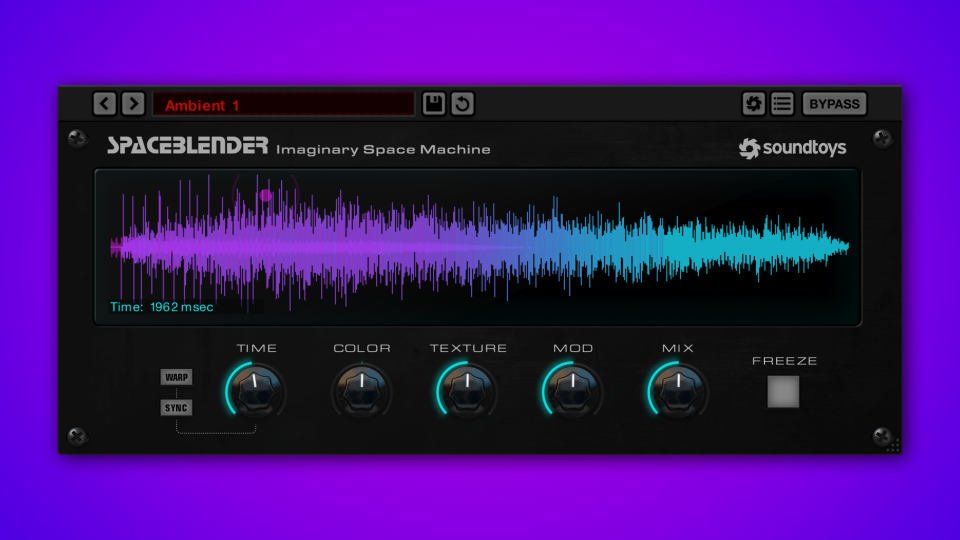Click the Imaginary Space Machine subtitle
Viewport: 960px width, 540px height.
[x=383, y=149]
